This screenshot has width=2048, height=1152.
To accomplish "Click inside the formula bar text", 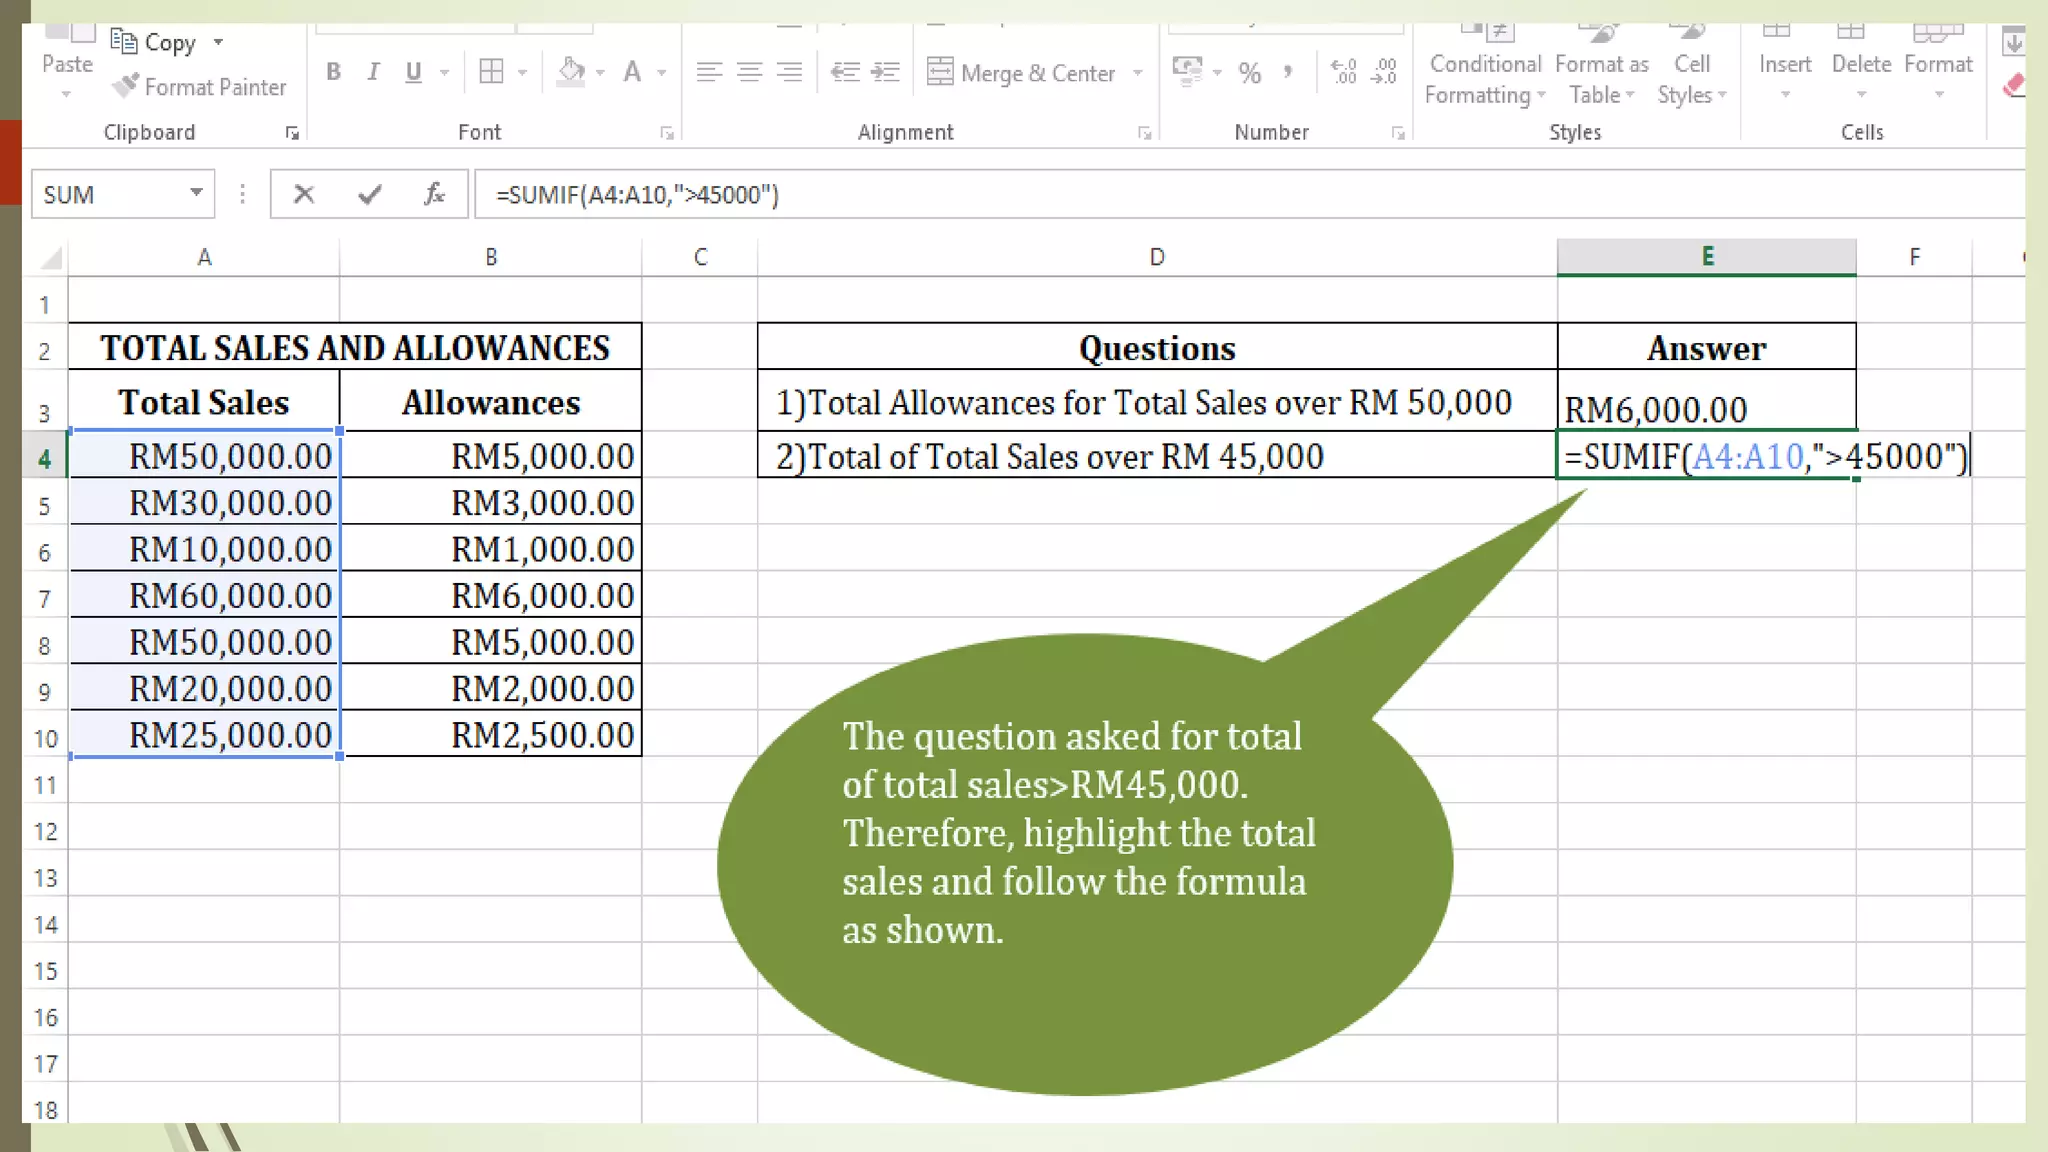I will [x=637, y=195].
